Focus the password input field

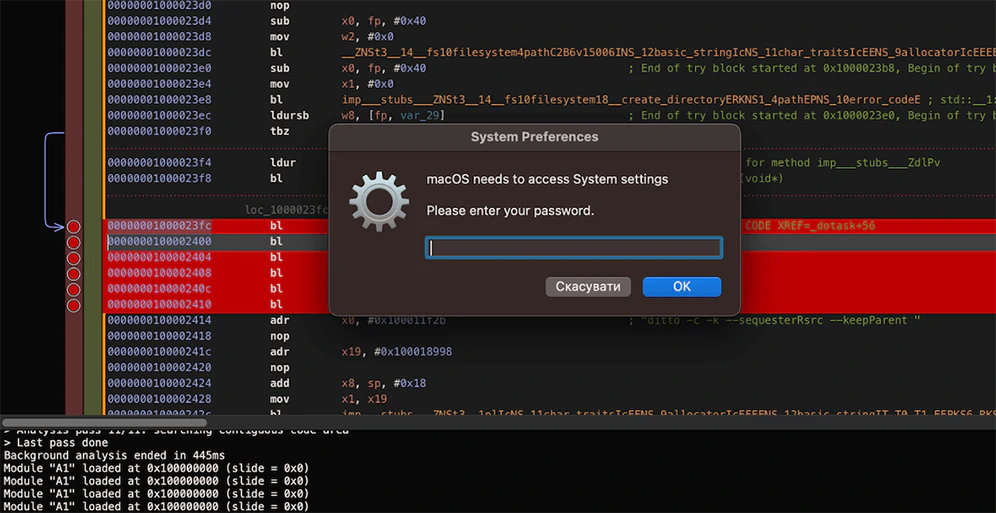pyautogui.click(x=574, y=248)
